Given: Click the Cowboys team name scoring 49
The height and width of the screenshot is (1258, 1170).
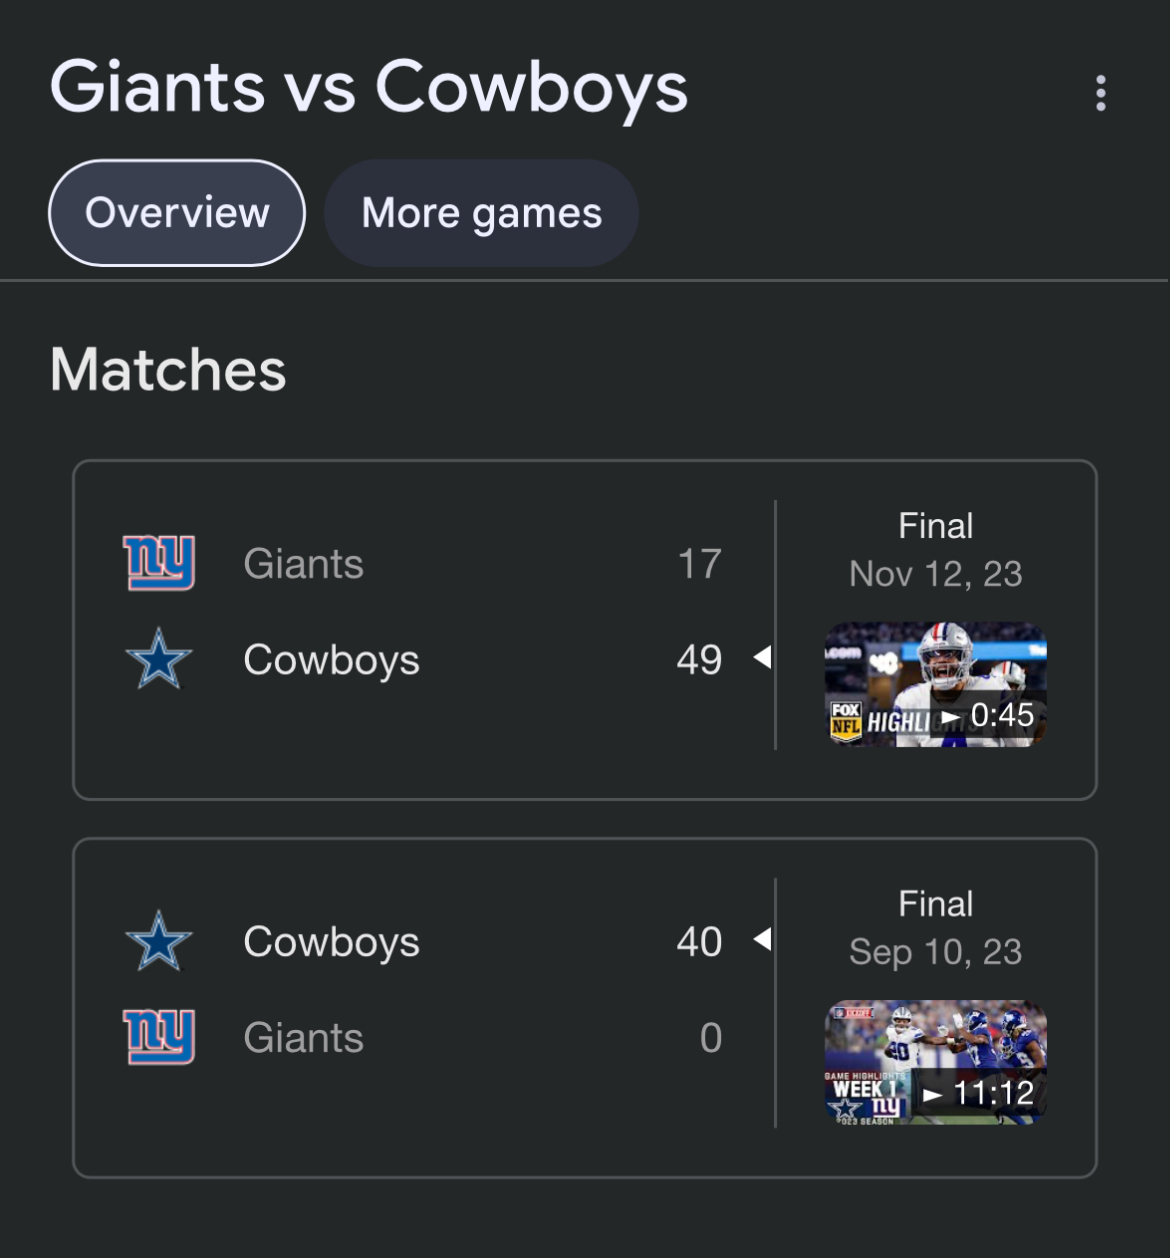Looking at the screenshot, I should pos(331,660).
